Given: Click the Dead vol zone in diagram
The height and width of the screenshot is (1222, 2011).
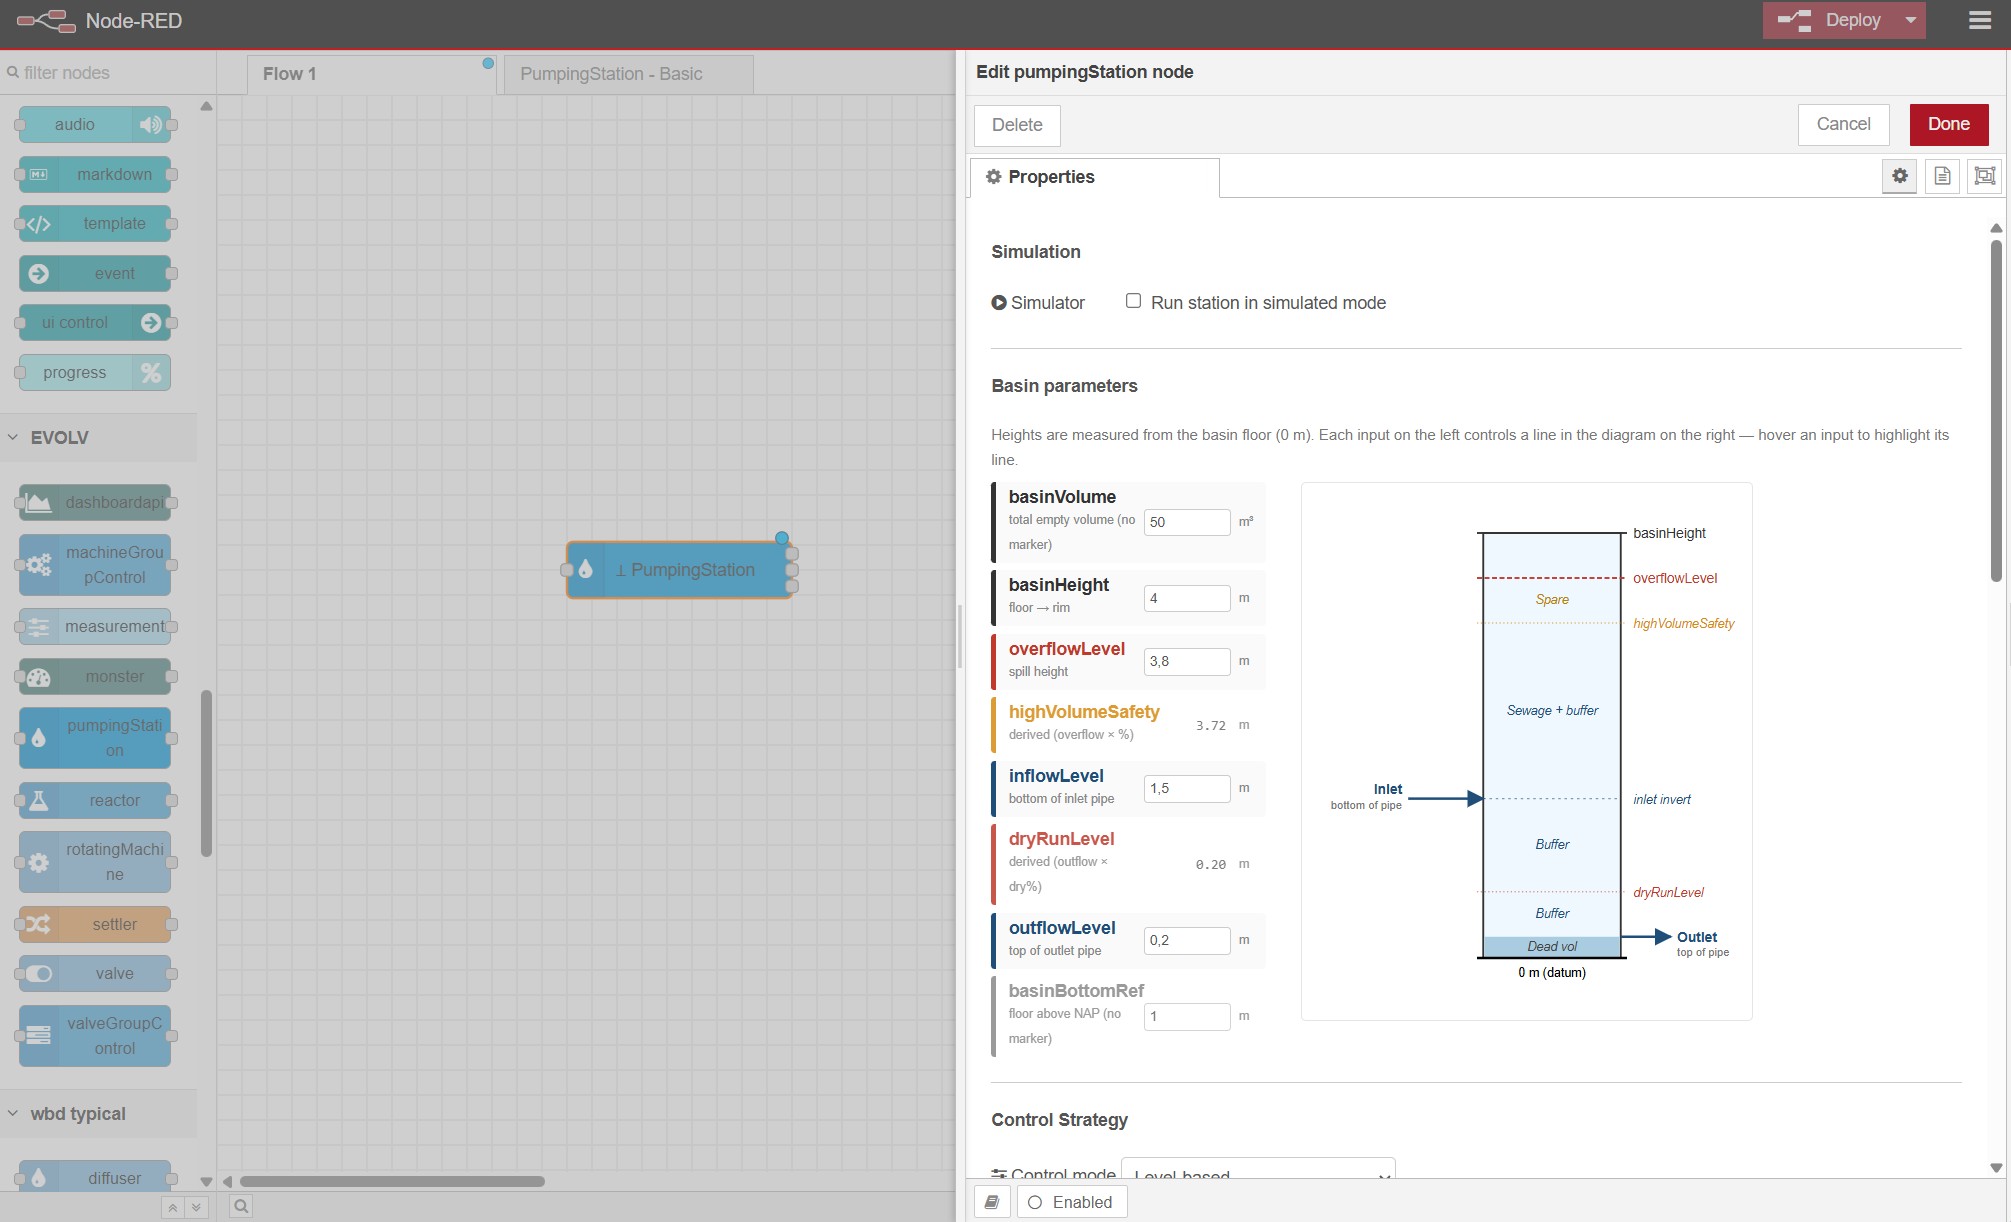Looking at the screenshot, I should [x=1552, y=946].
